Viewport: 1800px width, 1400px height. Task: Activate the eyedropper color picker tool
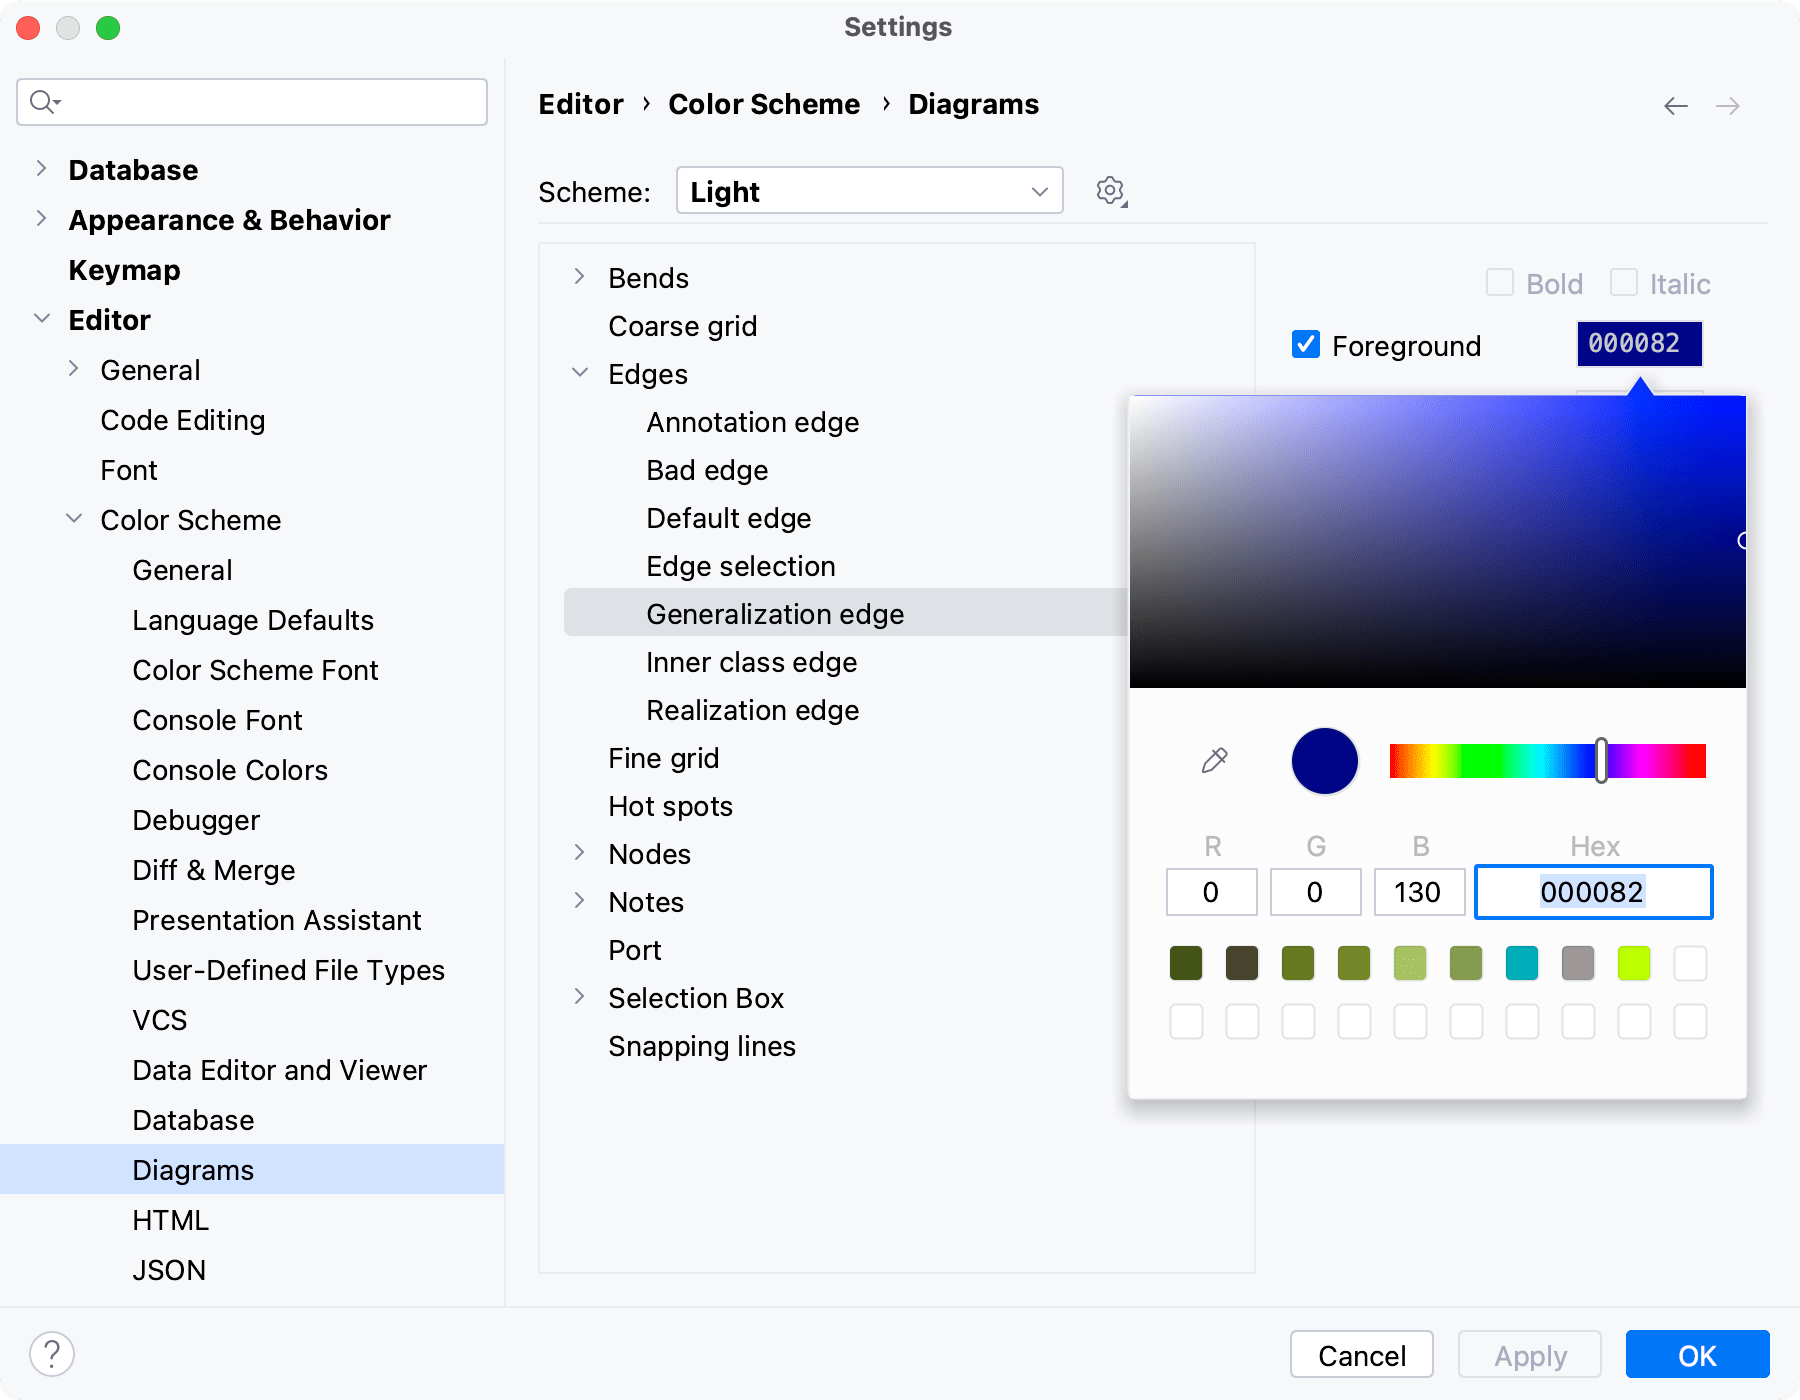(x=1213, y=760)
